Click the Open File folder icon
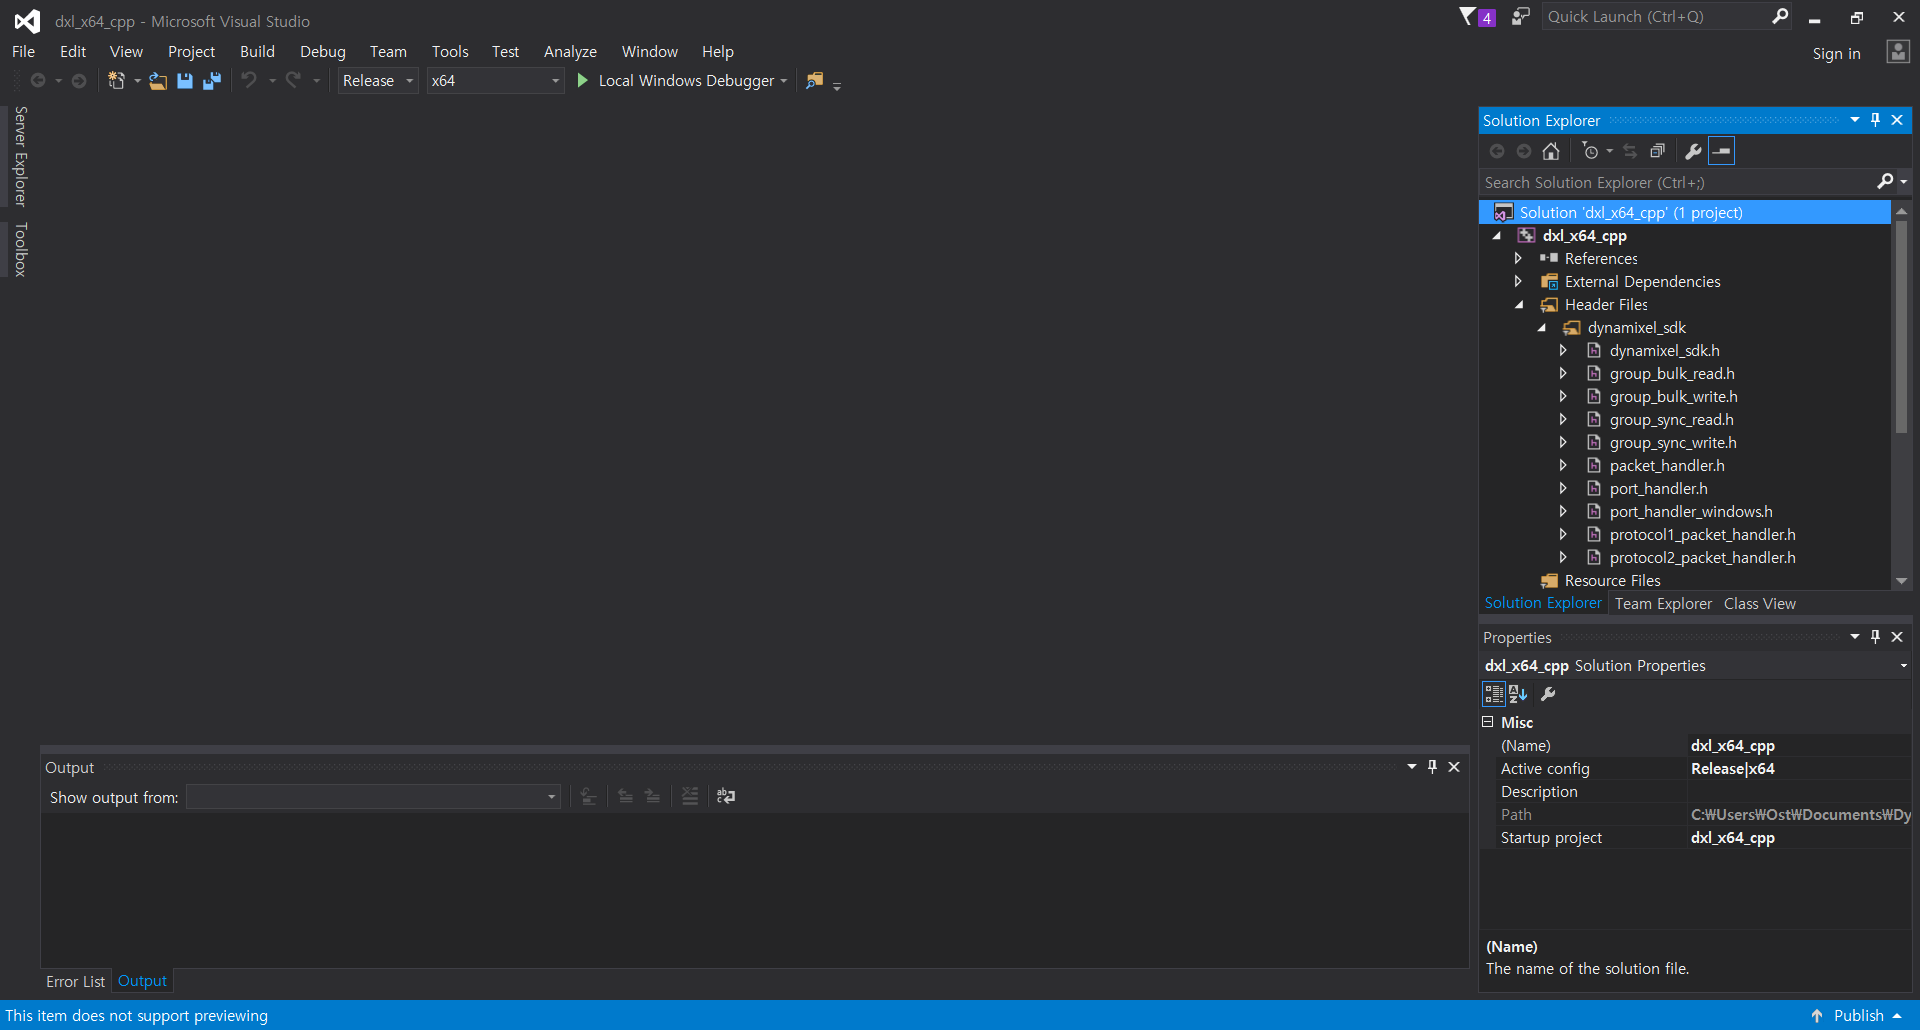1920x1030 pixels. click(158, 81)
